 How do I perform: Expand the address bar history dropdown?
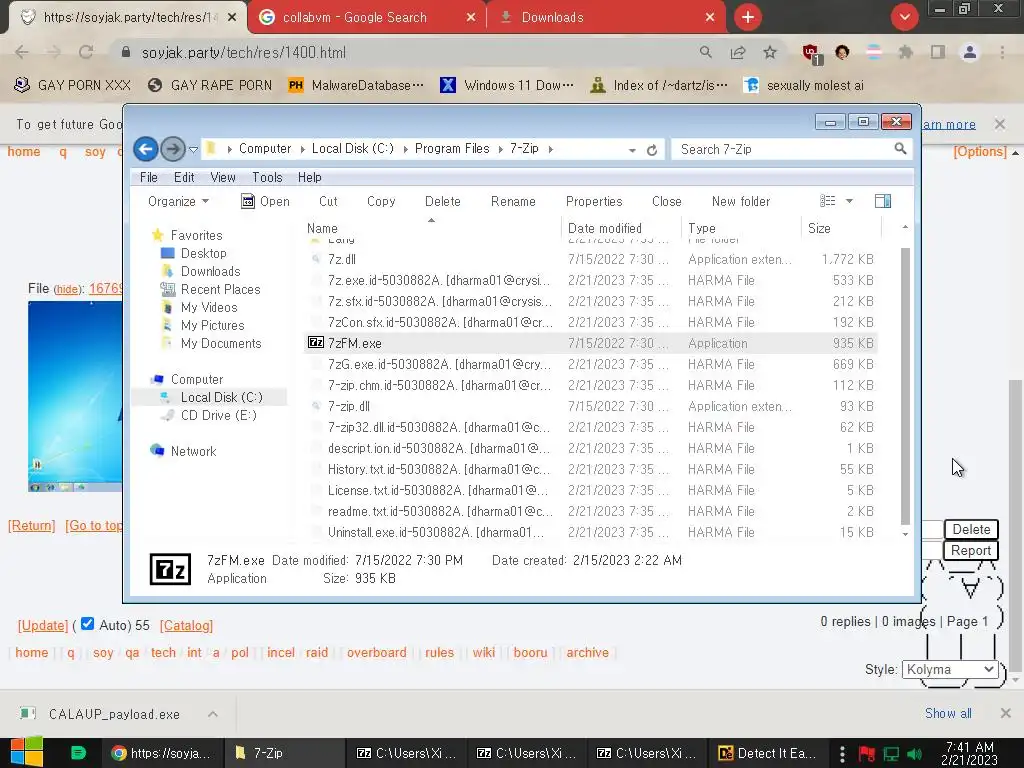click(x=632, y=150)
